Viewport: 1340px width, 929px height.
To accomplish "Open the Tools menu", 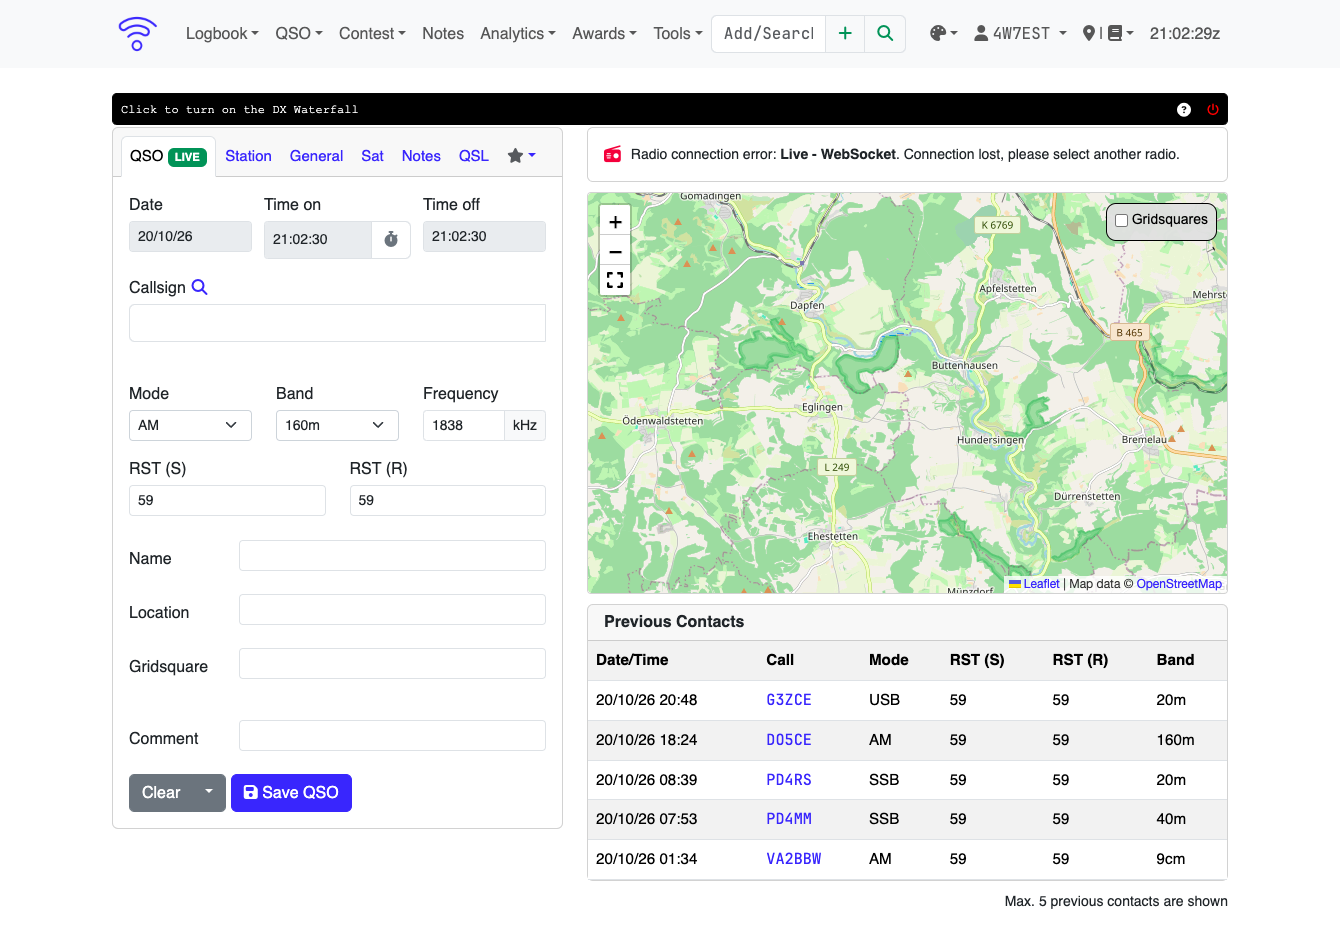I will tap(678, 33).
